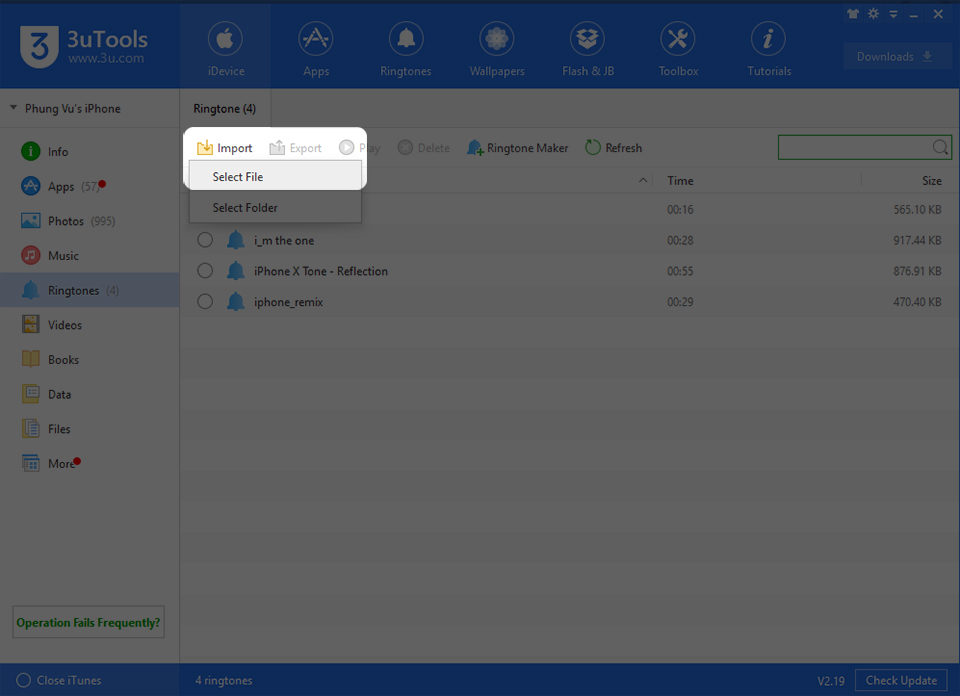Choose Select File from the Import menu
Screen dimensions: 960x696
coord(238,177)
